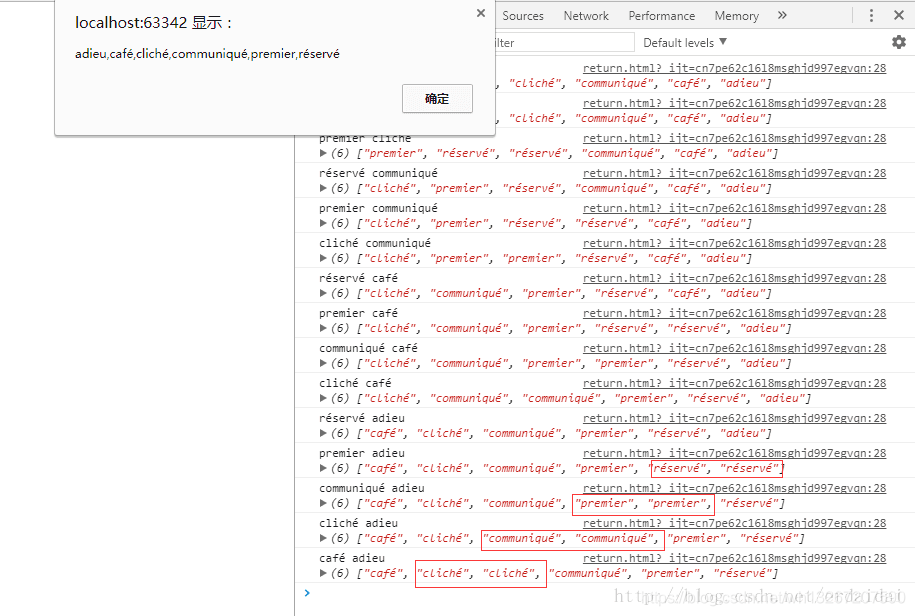Open the DevTools settings gear icon
The image size is (915, 616).
click(897, 42)
